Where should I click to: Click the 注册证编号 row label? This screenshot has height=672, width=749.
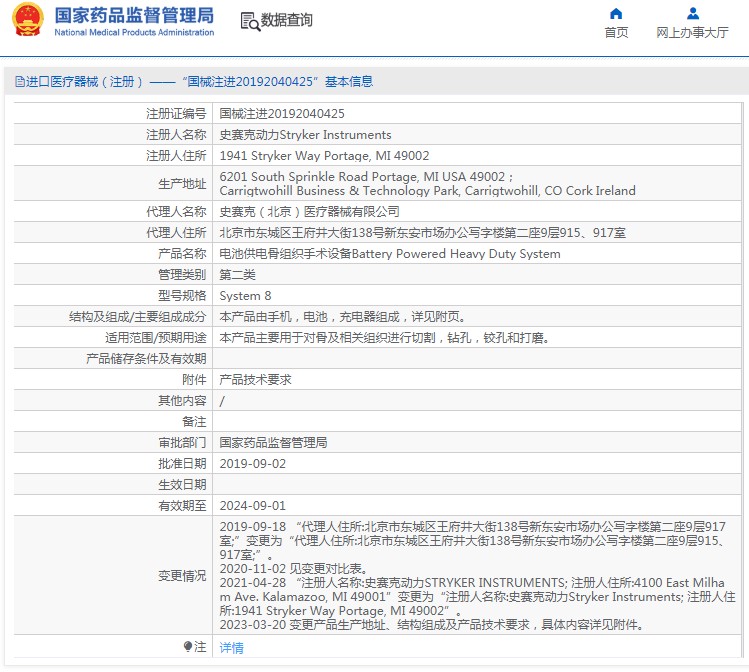tap(176, 114)
